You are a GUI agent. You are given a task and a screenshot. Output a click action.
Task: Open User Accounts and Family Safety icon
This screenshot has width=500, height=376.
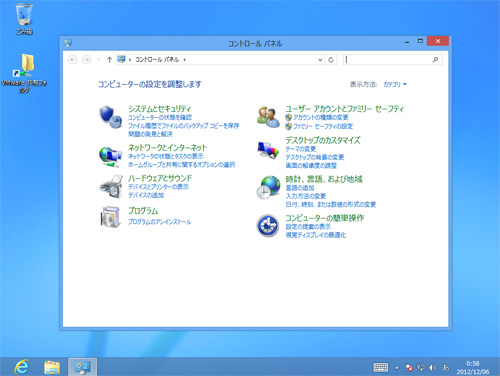tap(268, 117)
